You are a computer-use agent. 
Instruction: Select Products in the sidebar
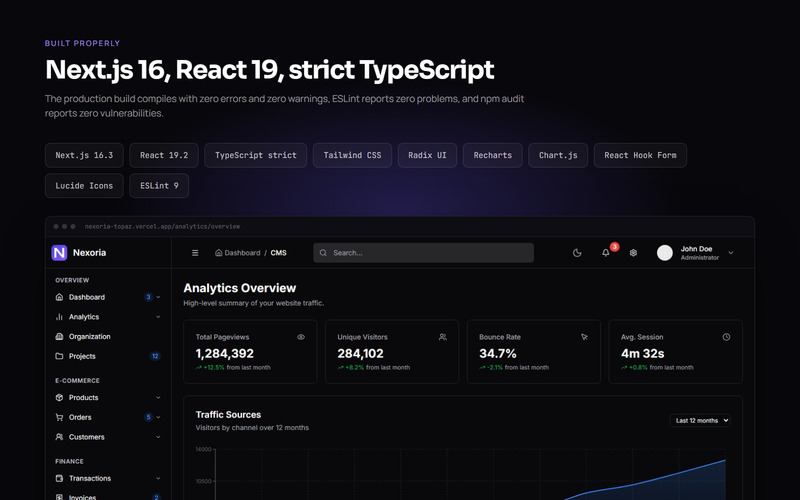click(x=108, y=397)
